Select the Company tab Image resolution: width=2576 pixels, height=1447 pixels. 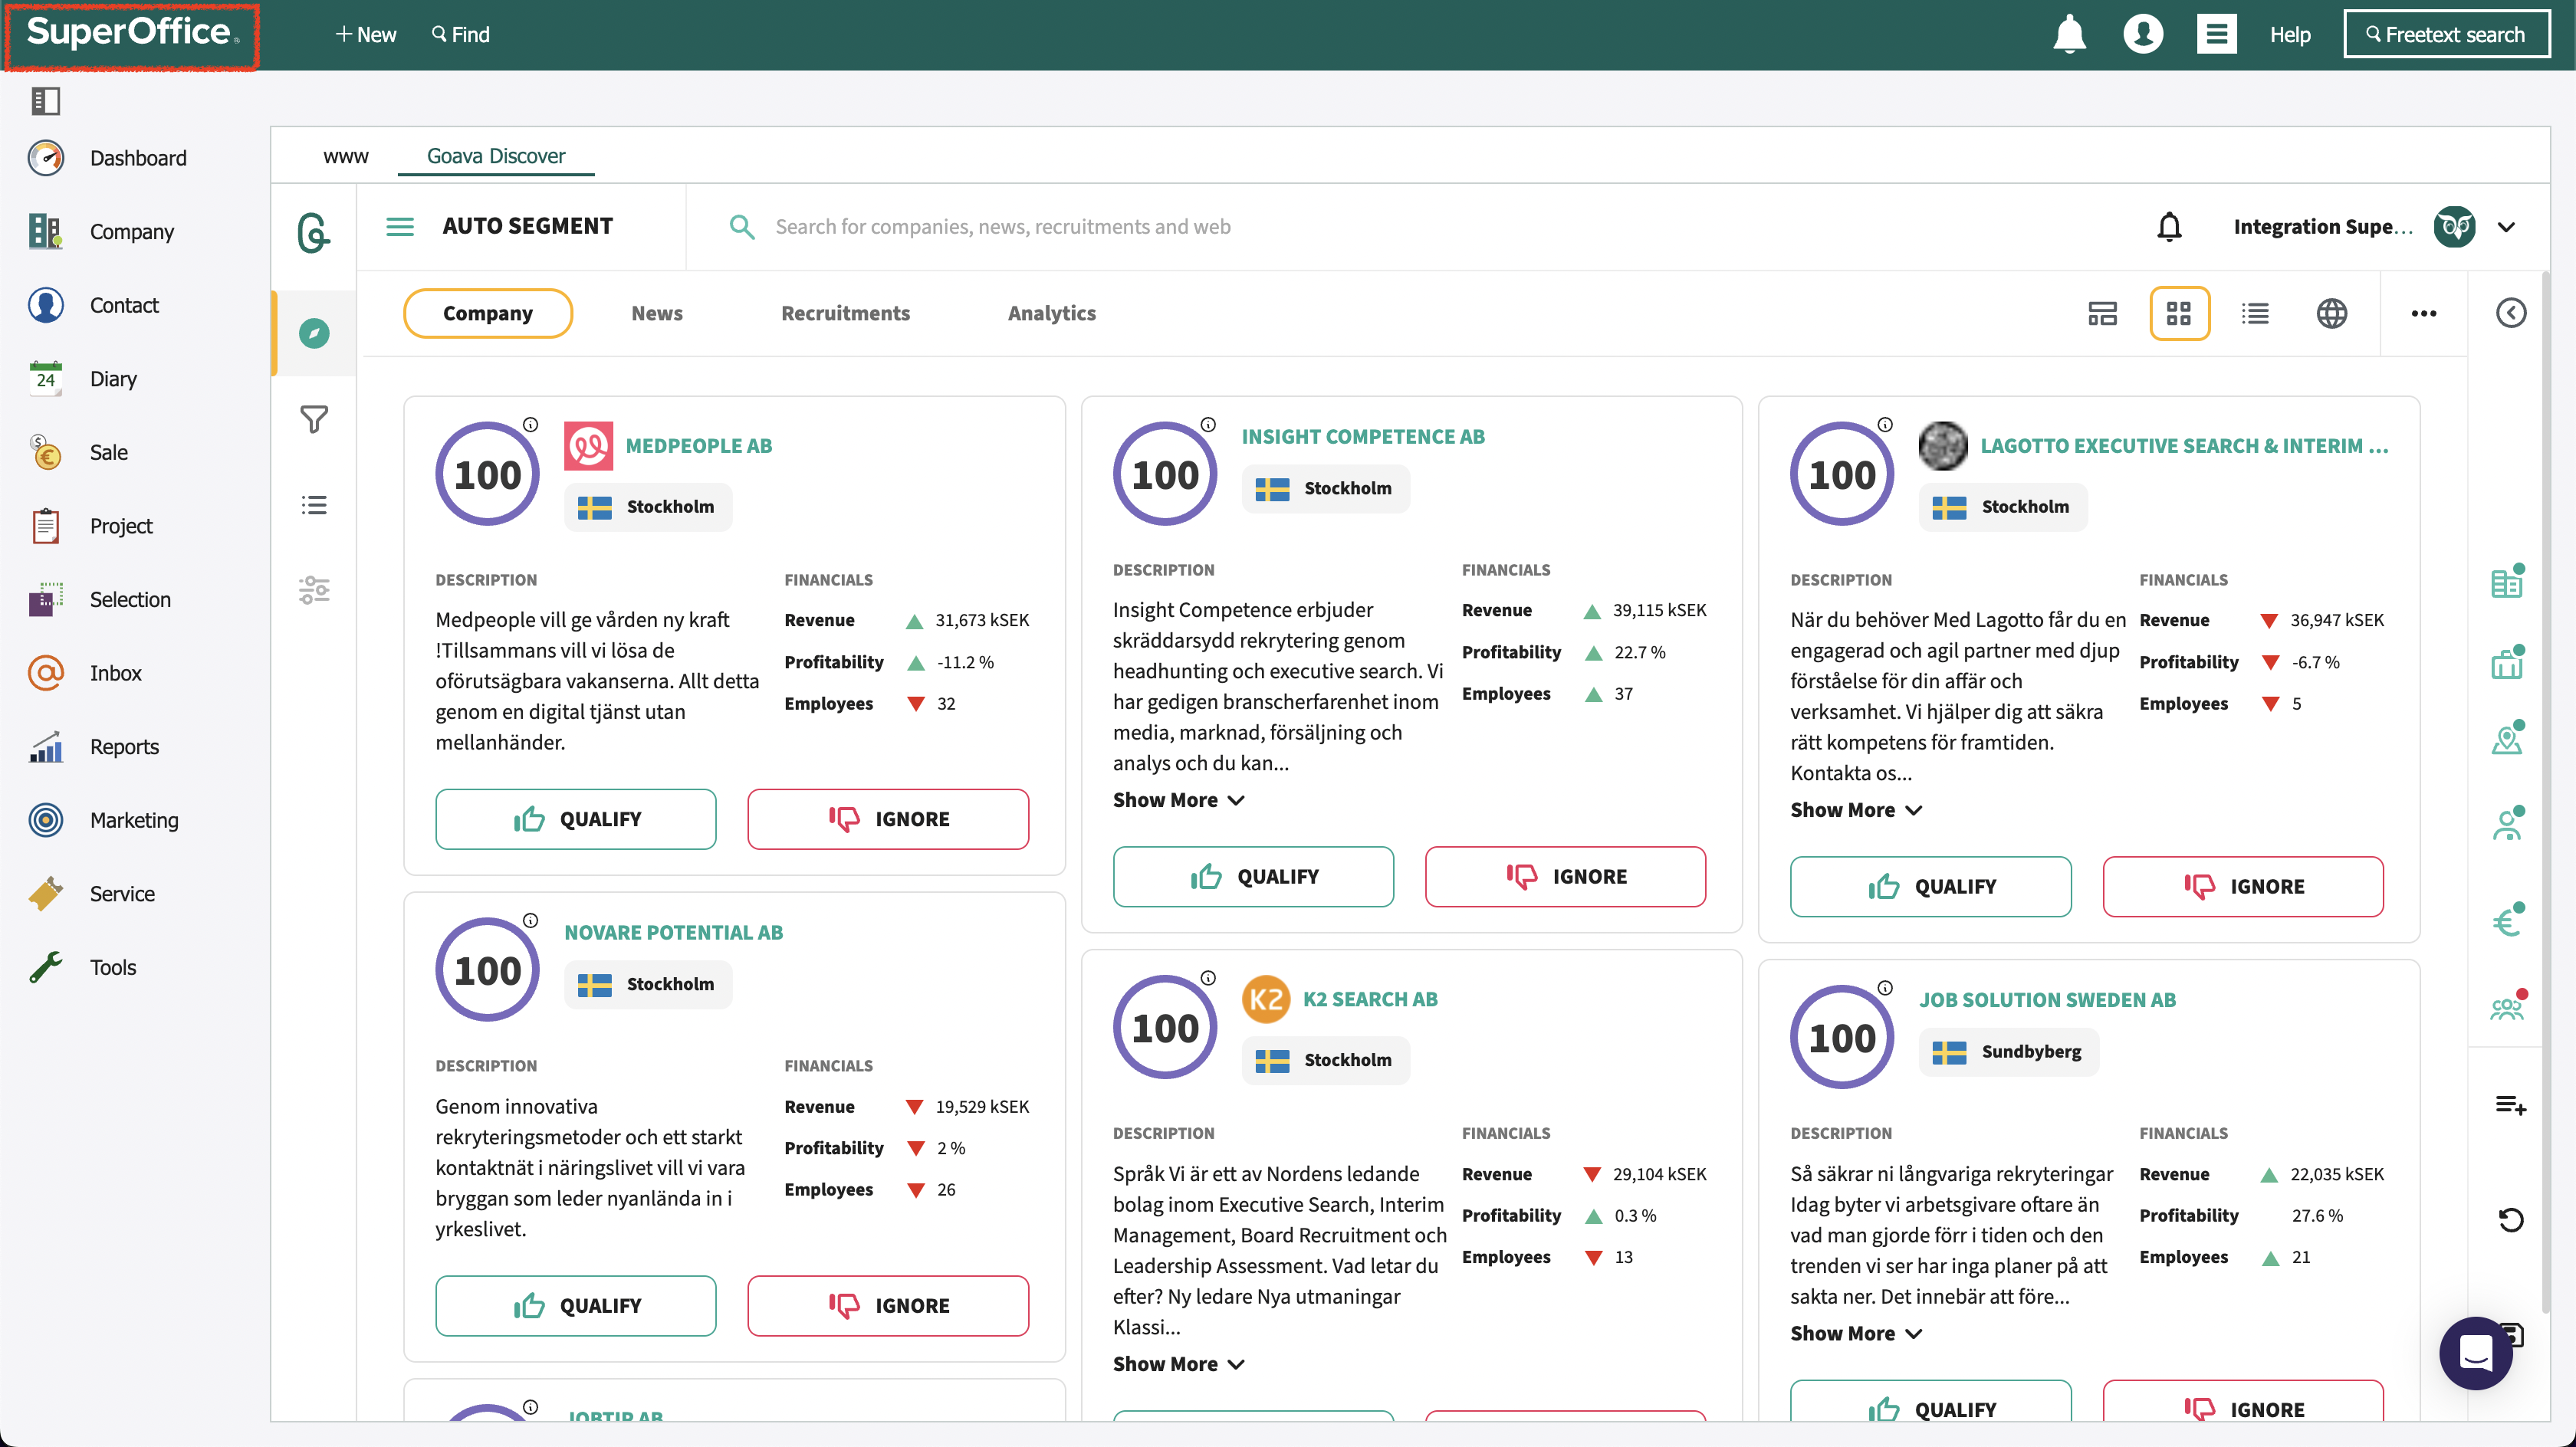coord(488,313)
